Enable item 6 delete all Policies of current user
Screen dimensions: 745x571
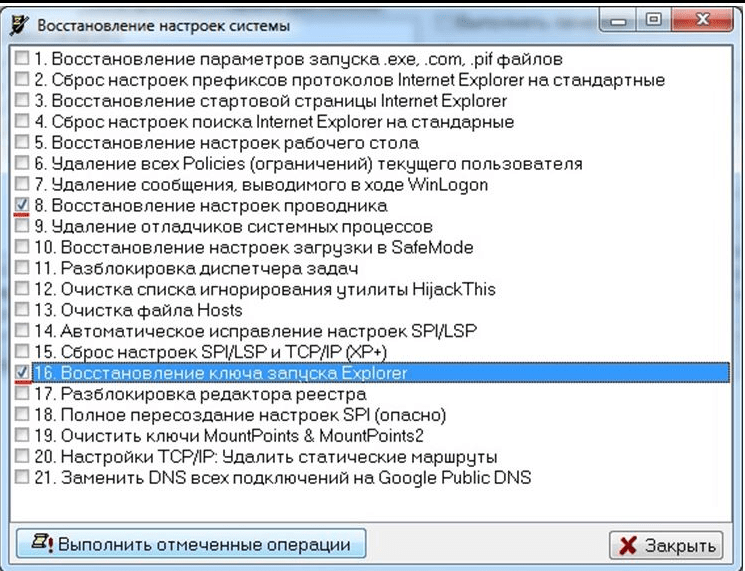[x=21, y=162]
